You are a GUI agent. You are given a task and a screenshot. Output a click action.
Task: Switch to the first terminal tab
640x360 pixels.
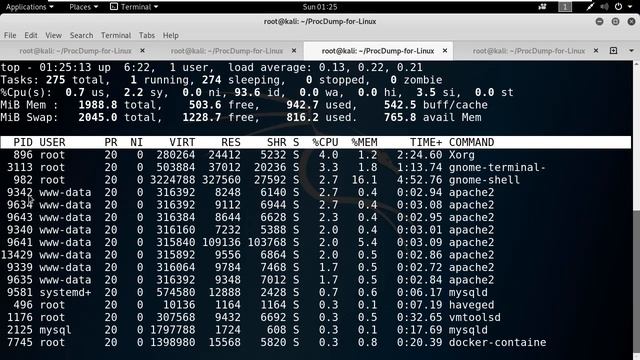(76, 51)
